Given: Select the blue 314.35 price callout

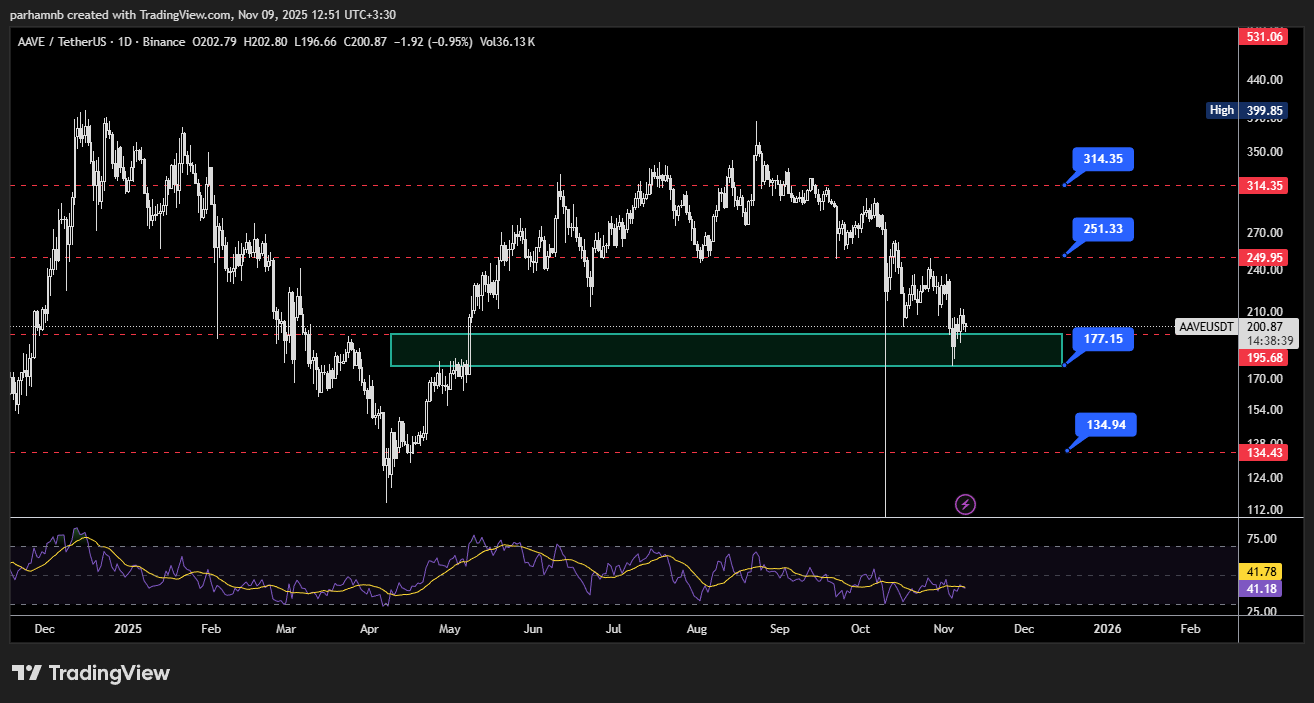Looking at the screenshot, I should 1103,159.
